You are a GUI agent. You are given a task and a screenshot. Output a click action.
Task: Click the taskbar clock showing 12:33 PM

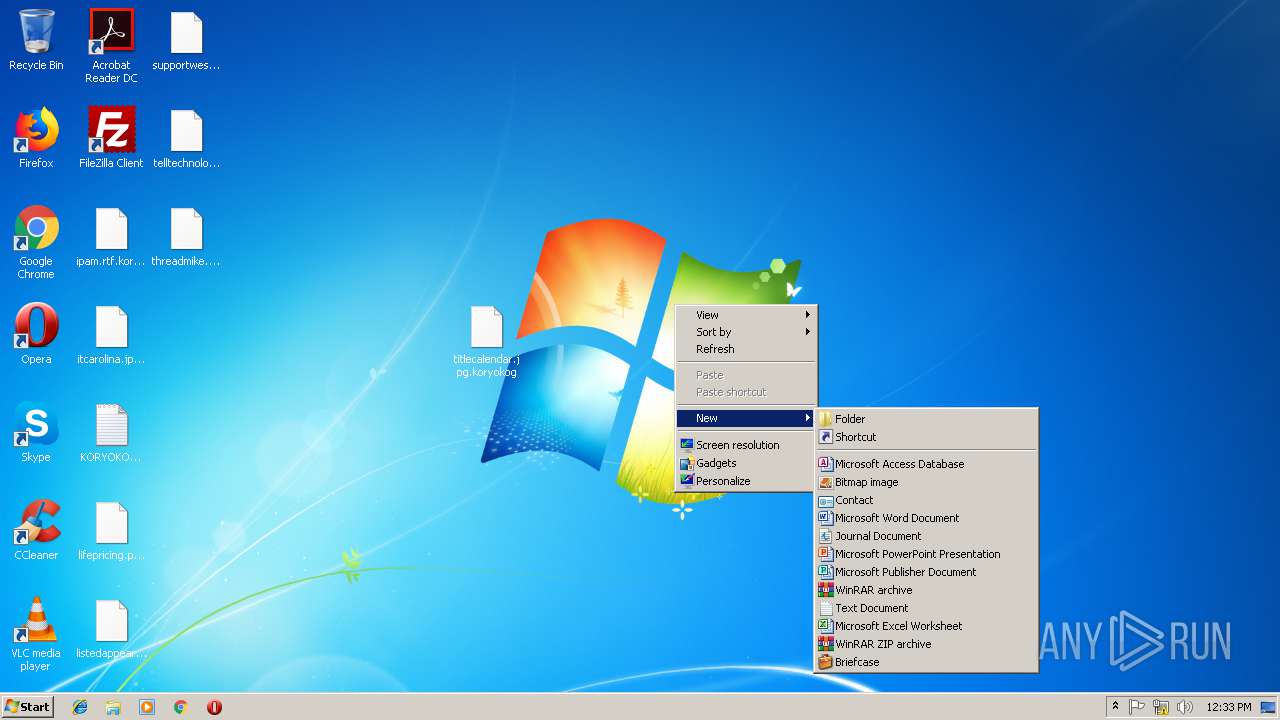pyautogui.click(x=1228, y=707)
